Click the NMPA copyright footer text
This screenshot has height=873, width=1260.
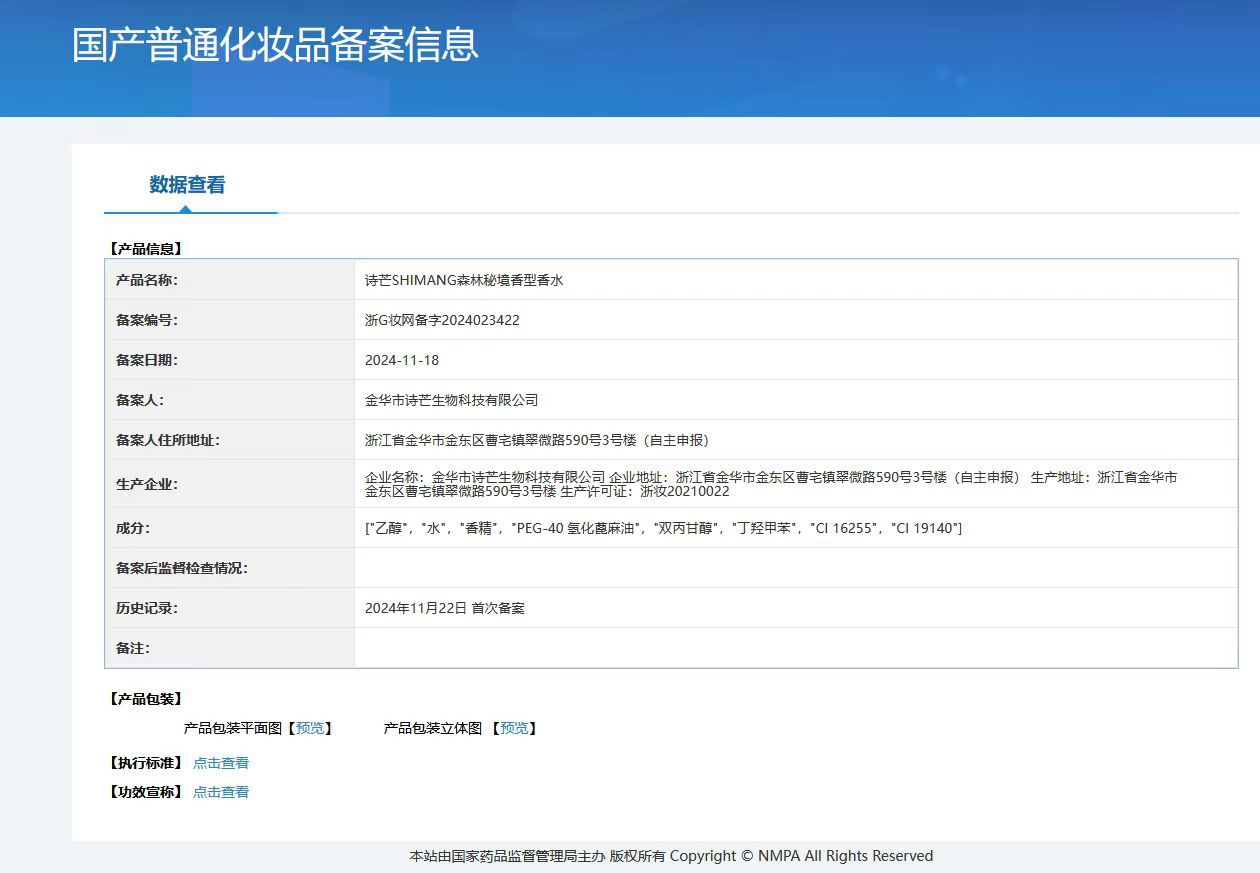tap(671, 856)
